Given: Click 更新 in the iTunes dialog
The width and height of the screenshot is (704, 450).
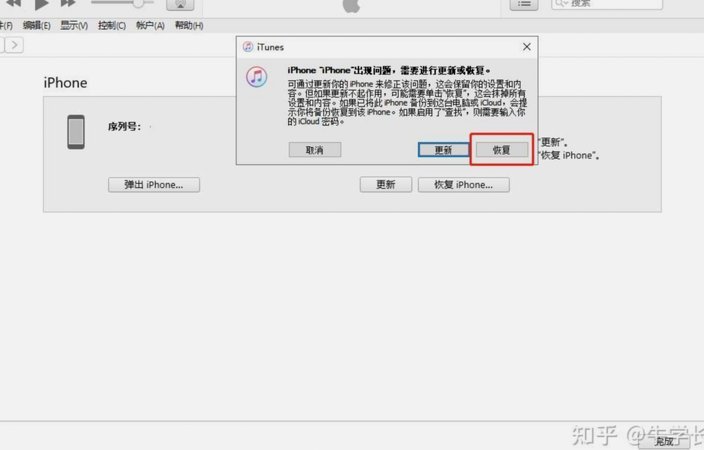Looking at the screenshot, I should (x=444, y=150).
